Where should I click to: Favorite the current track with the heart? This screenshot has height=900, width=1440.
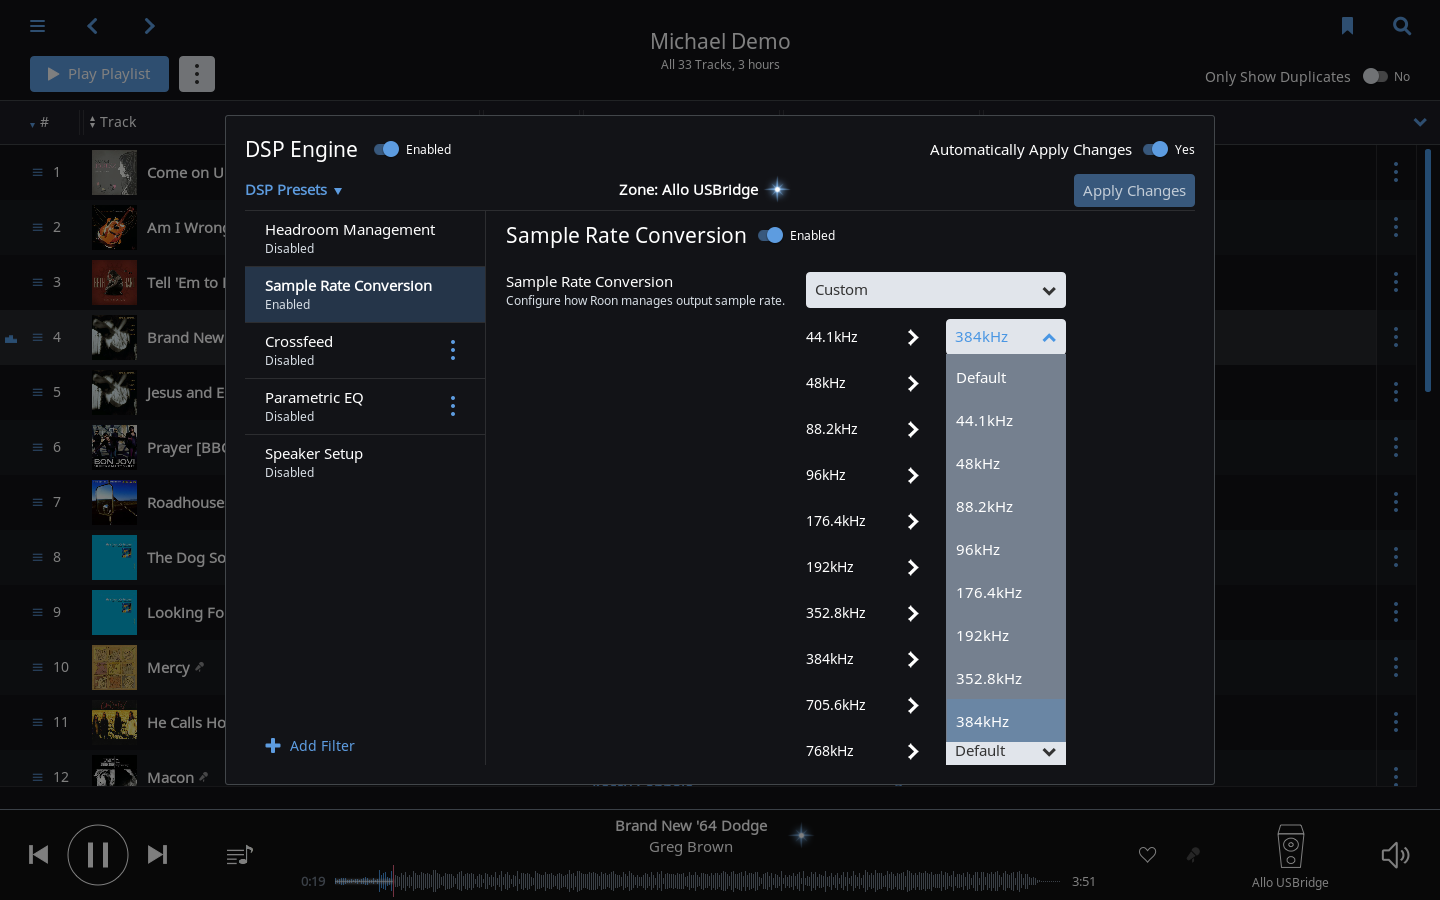coord(1147,855)
